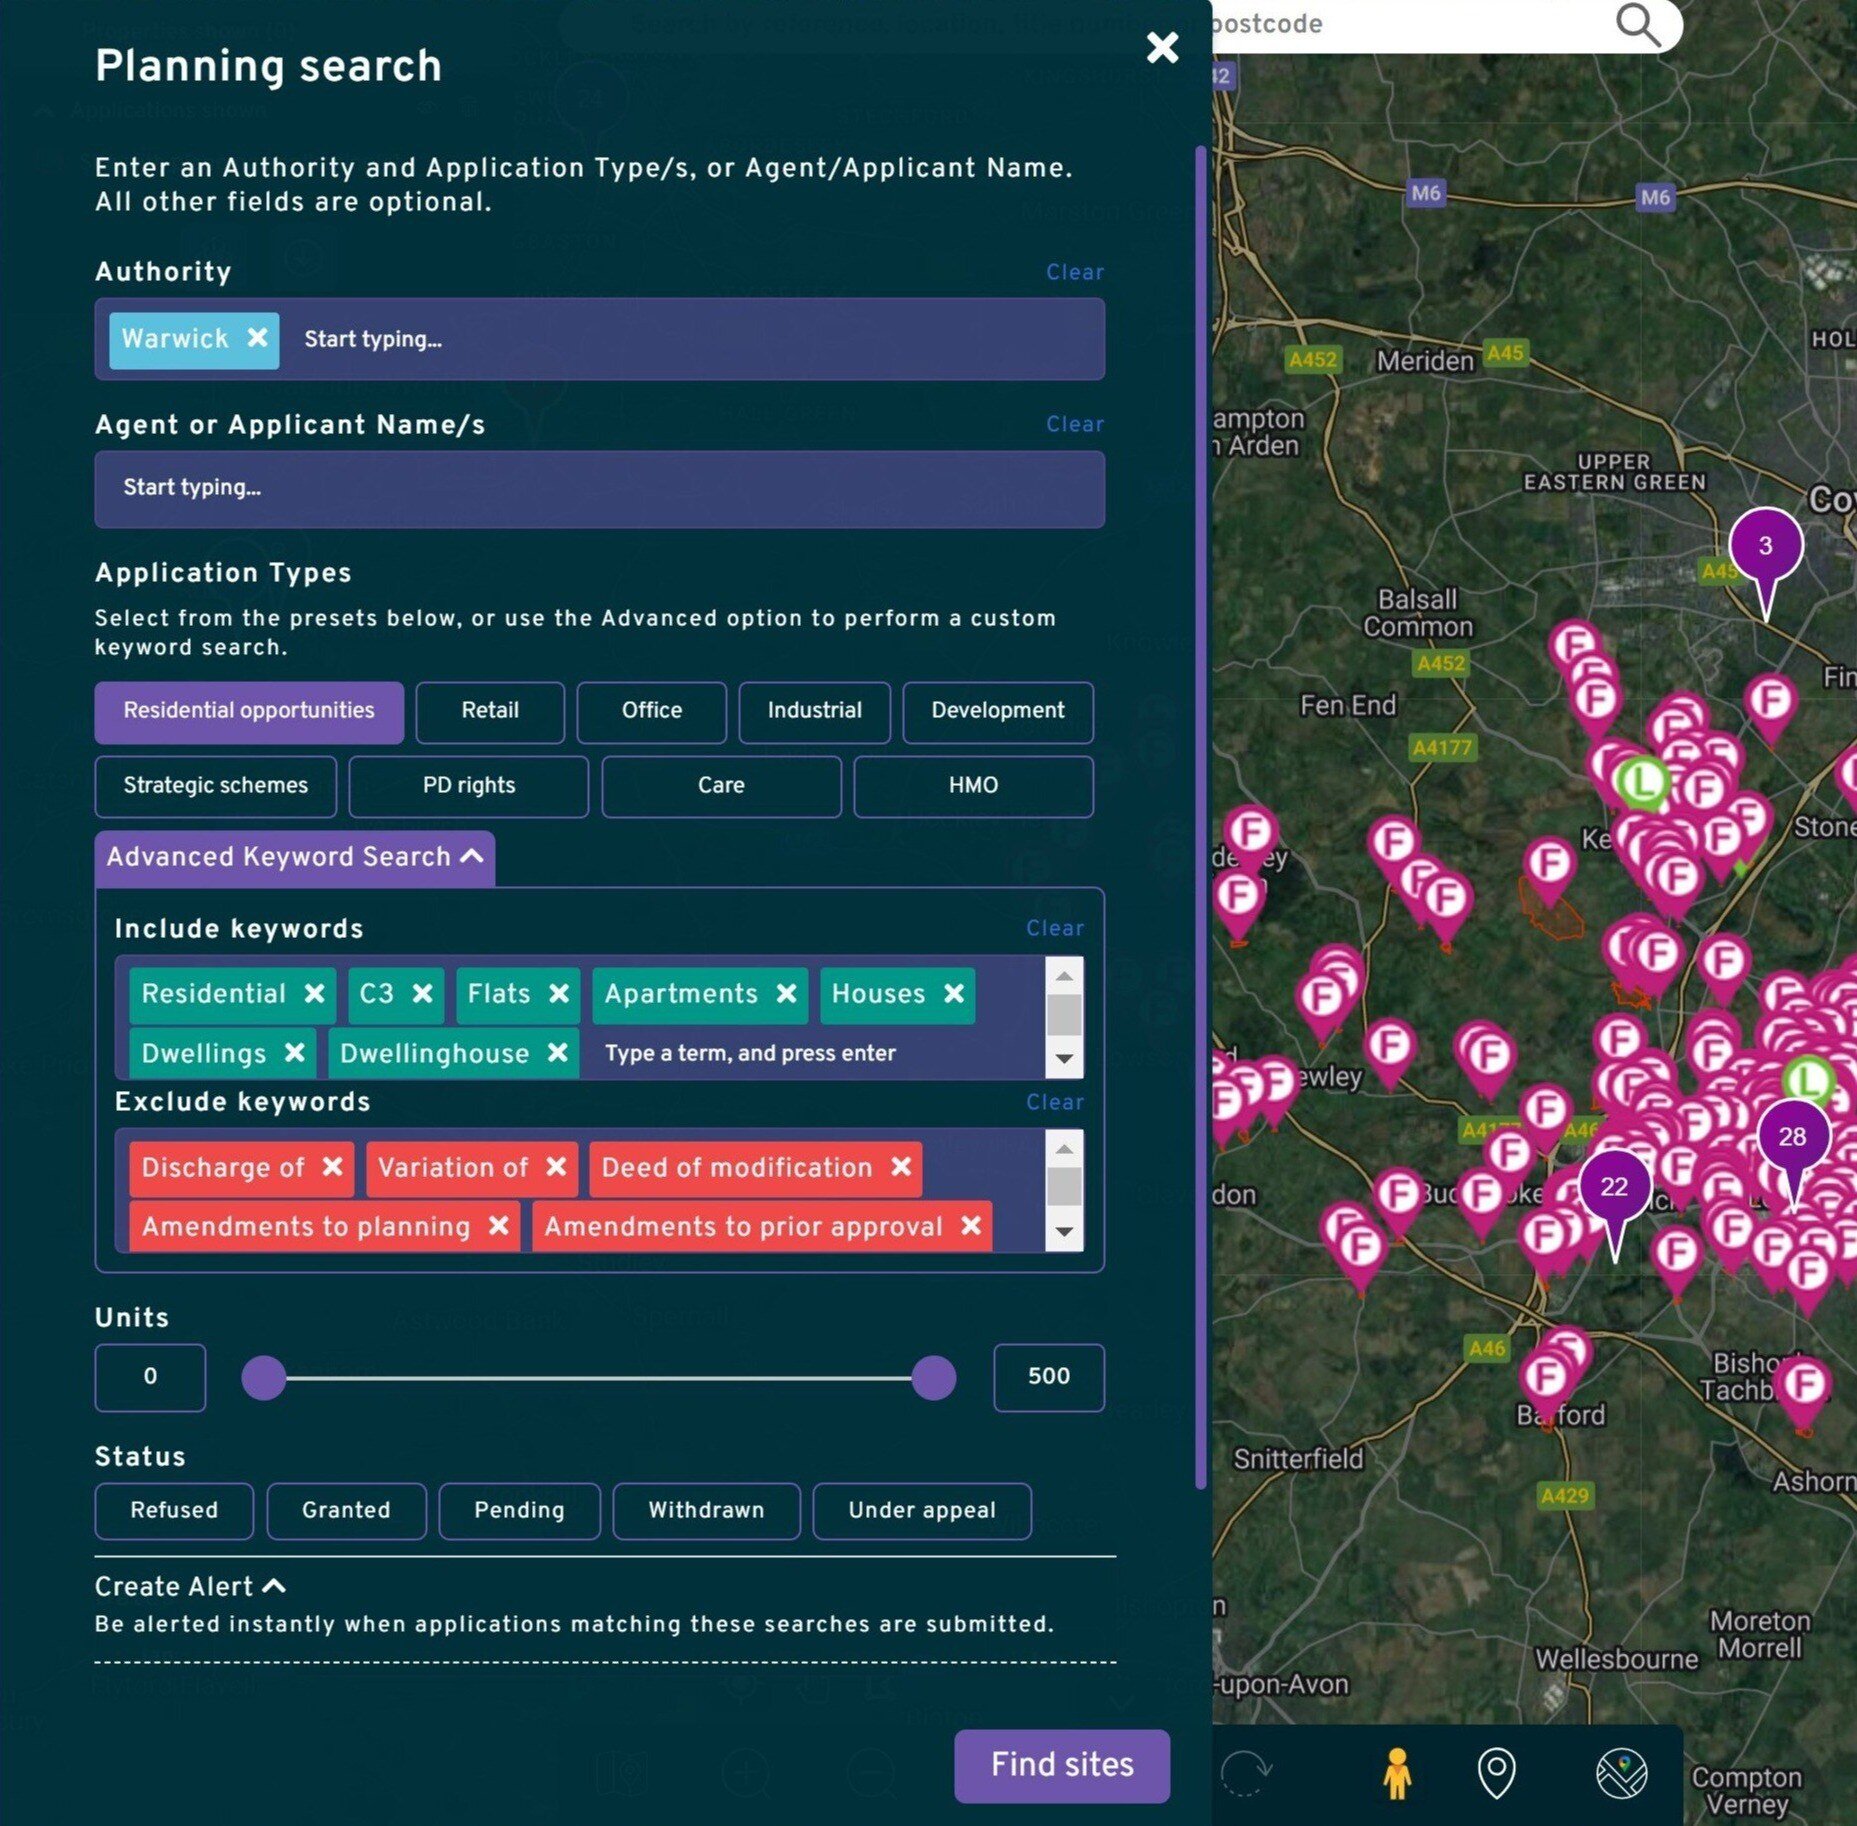Select the Office application type preset
This screenshot has width=1857, height=1826.
(x=651, y=711)
